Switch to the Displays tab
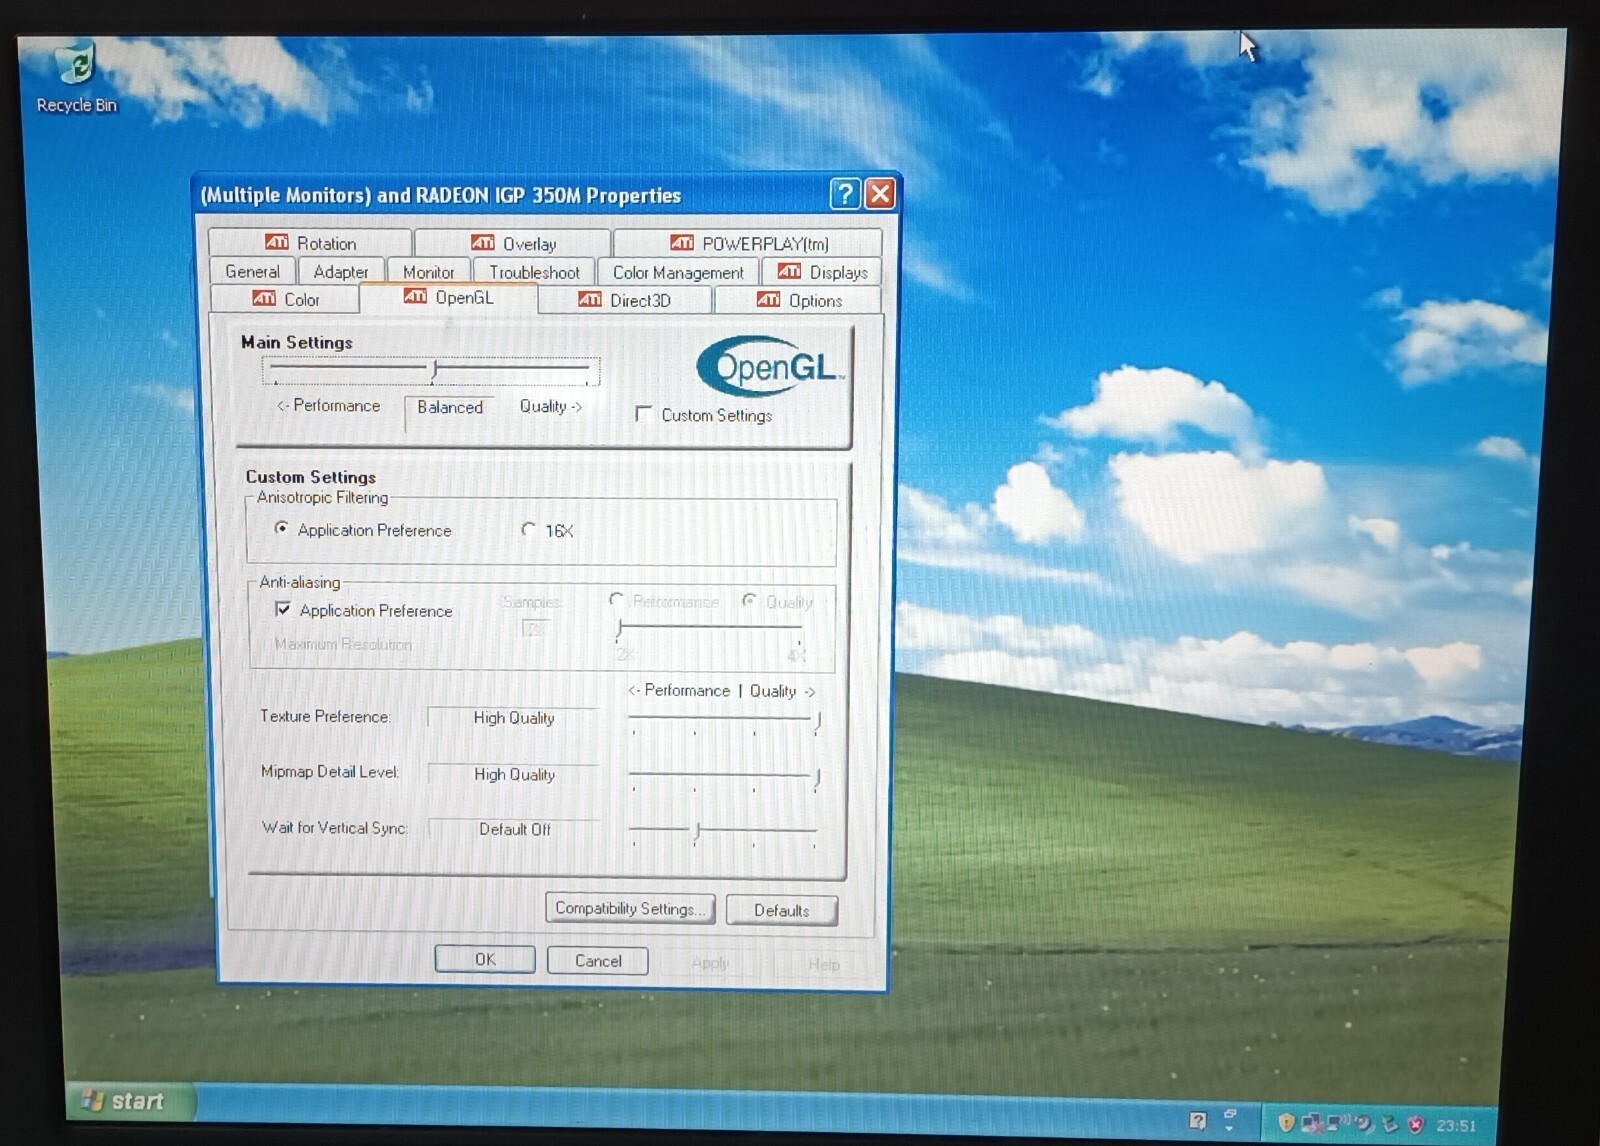Viewport: 1600px width, 1146px height. point(822,272)
